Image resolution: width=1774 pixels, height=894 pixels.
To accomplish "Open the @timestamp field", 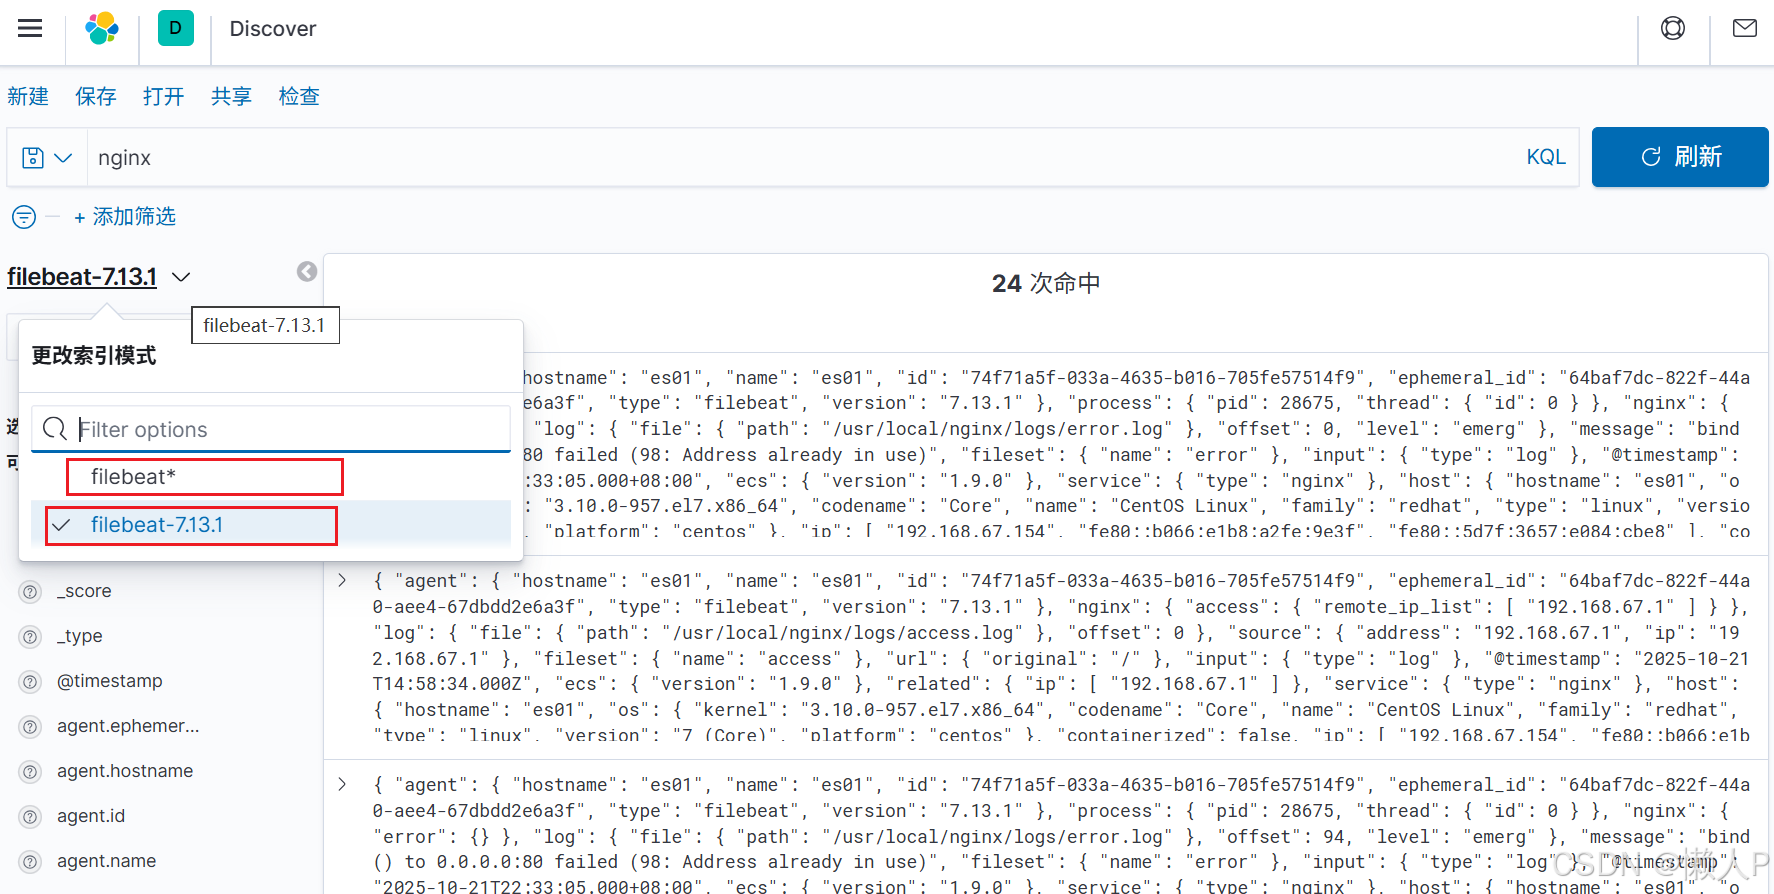I will coord(110,682).
